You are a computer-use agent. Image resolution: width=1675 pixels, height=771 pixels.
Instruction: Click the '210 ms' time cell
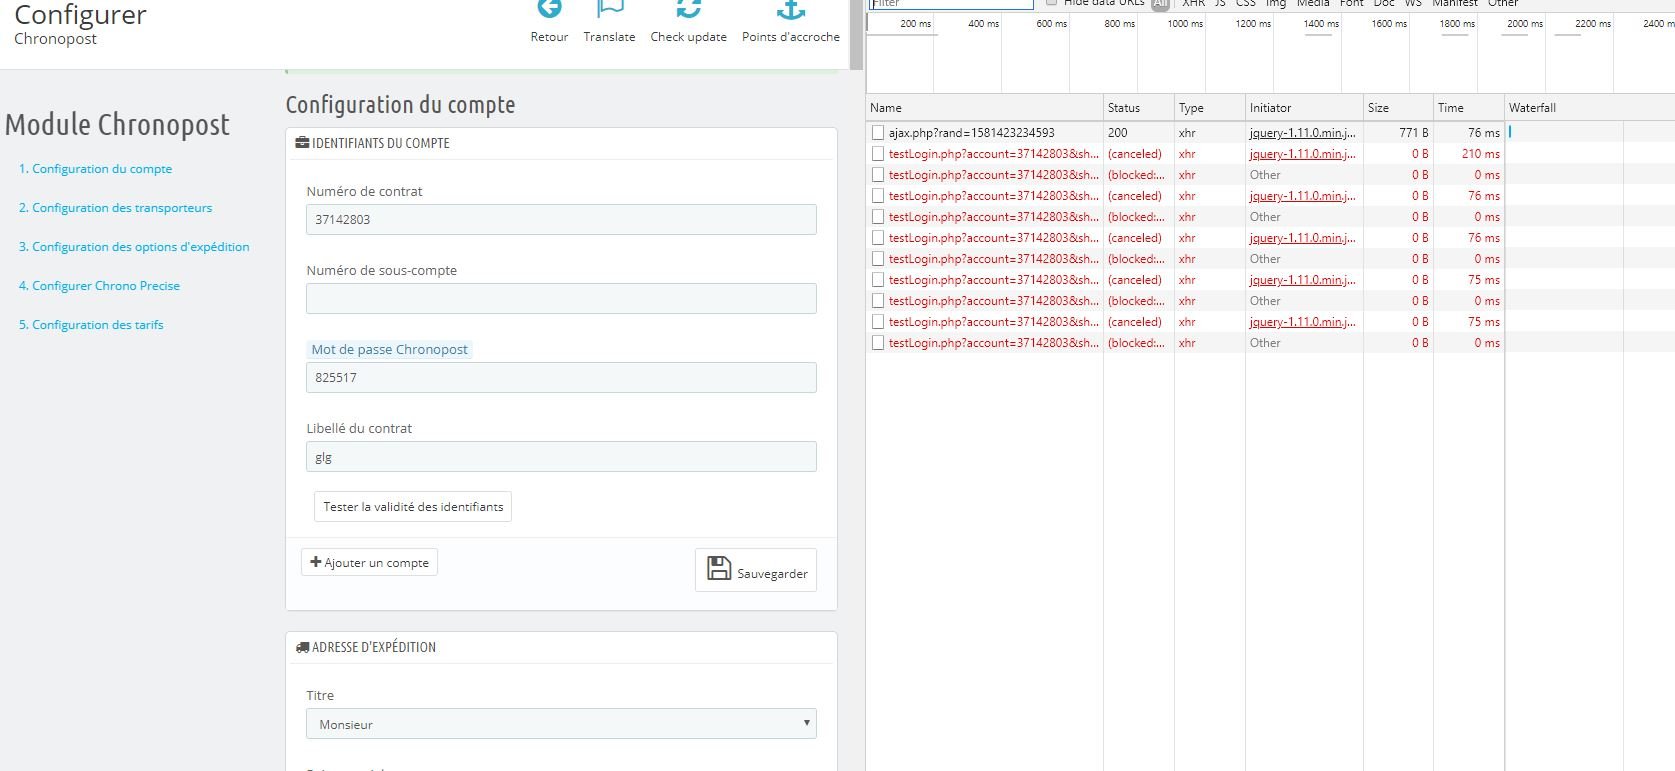[x=1480, y=153]
